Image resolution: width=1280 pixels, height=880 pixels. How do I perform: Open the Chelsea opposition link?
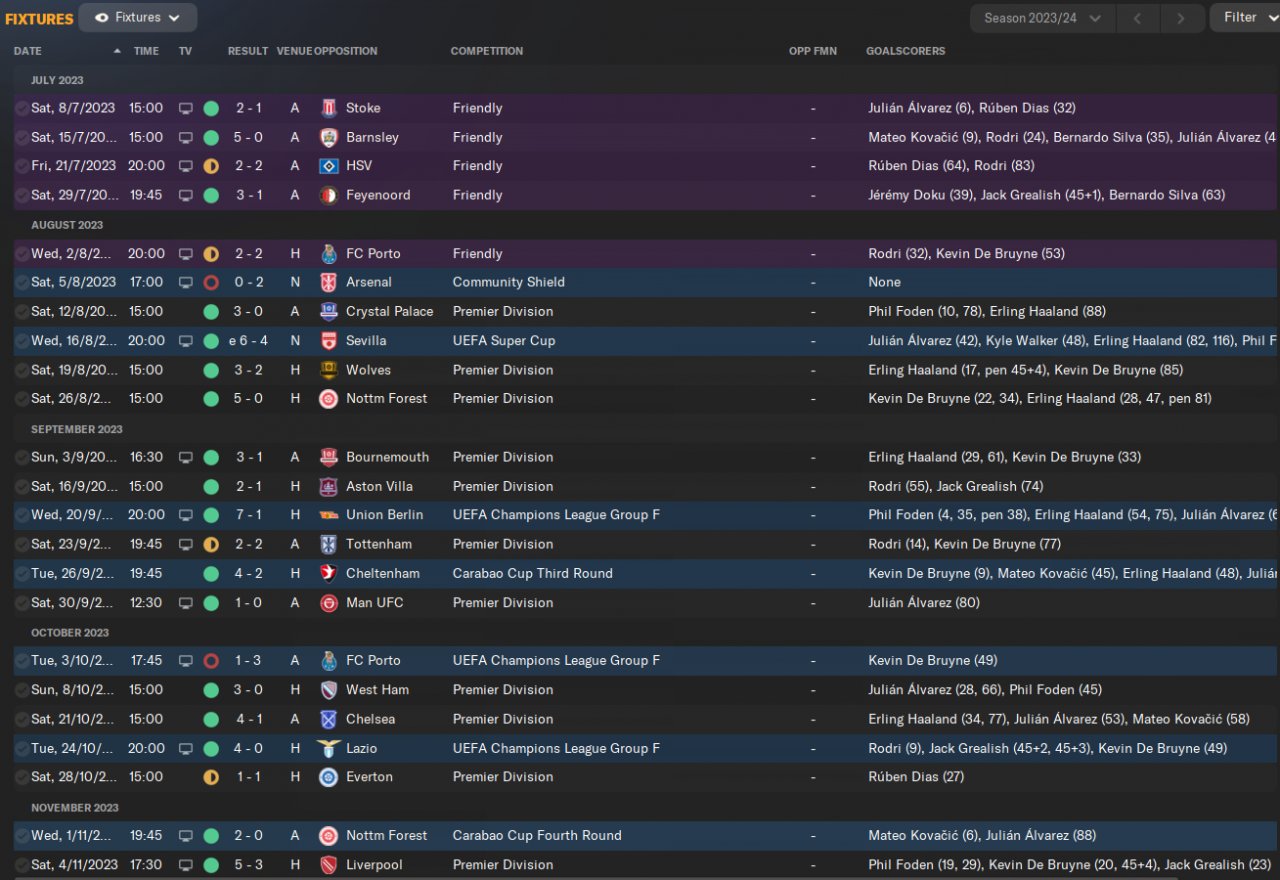tap(370, 719)
